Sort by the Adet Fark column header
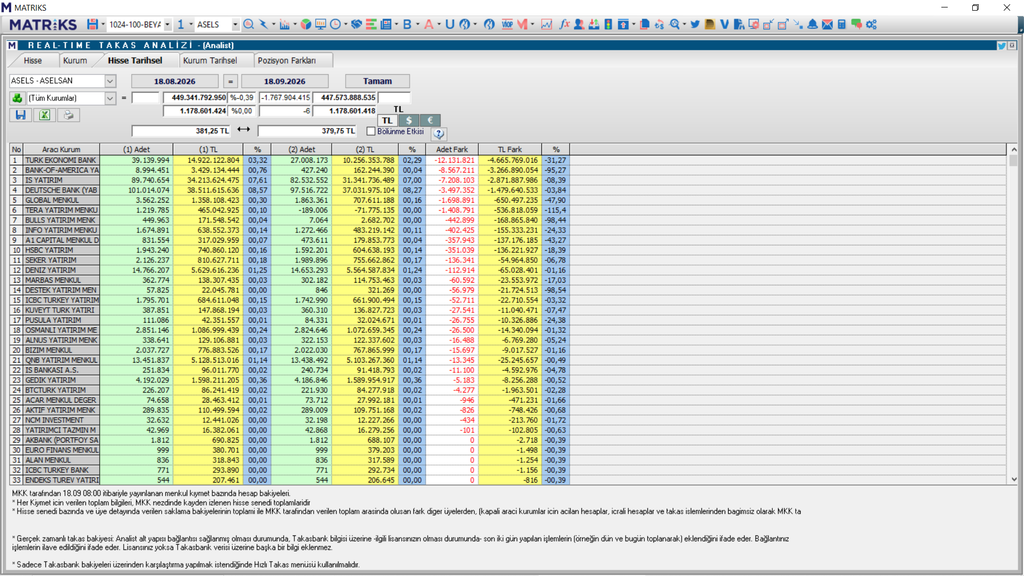 click(452, 150)
